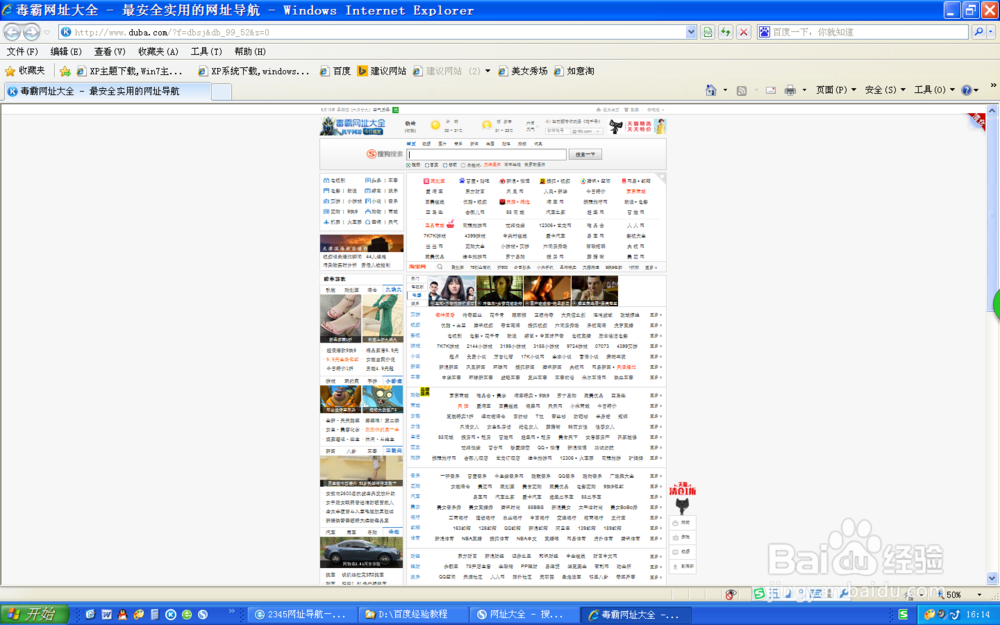
Task: Click the green Refresh arrows icon
Action: tap(725, 32)
